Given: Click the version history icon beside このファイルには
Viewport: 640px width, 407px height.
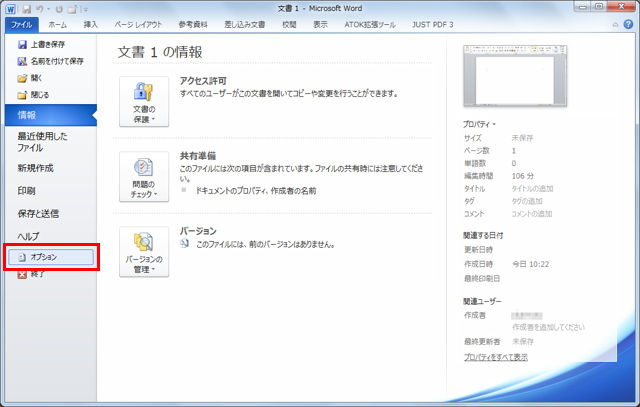Looking at the screenshot, I should point(184,244).
